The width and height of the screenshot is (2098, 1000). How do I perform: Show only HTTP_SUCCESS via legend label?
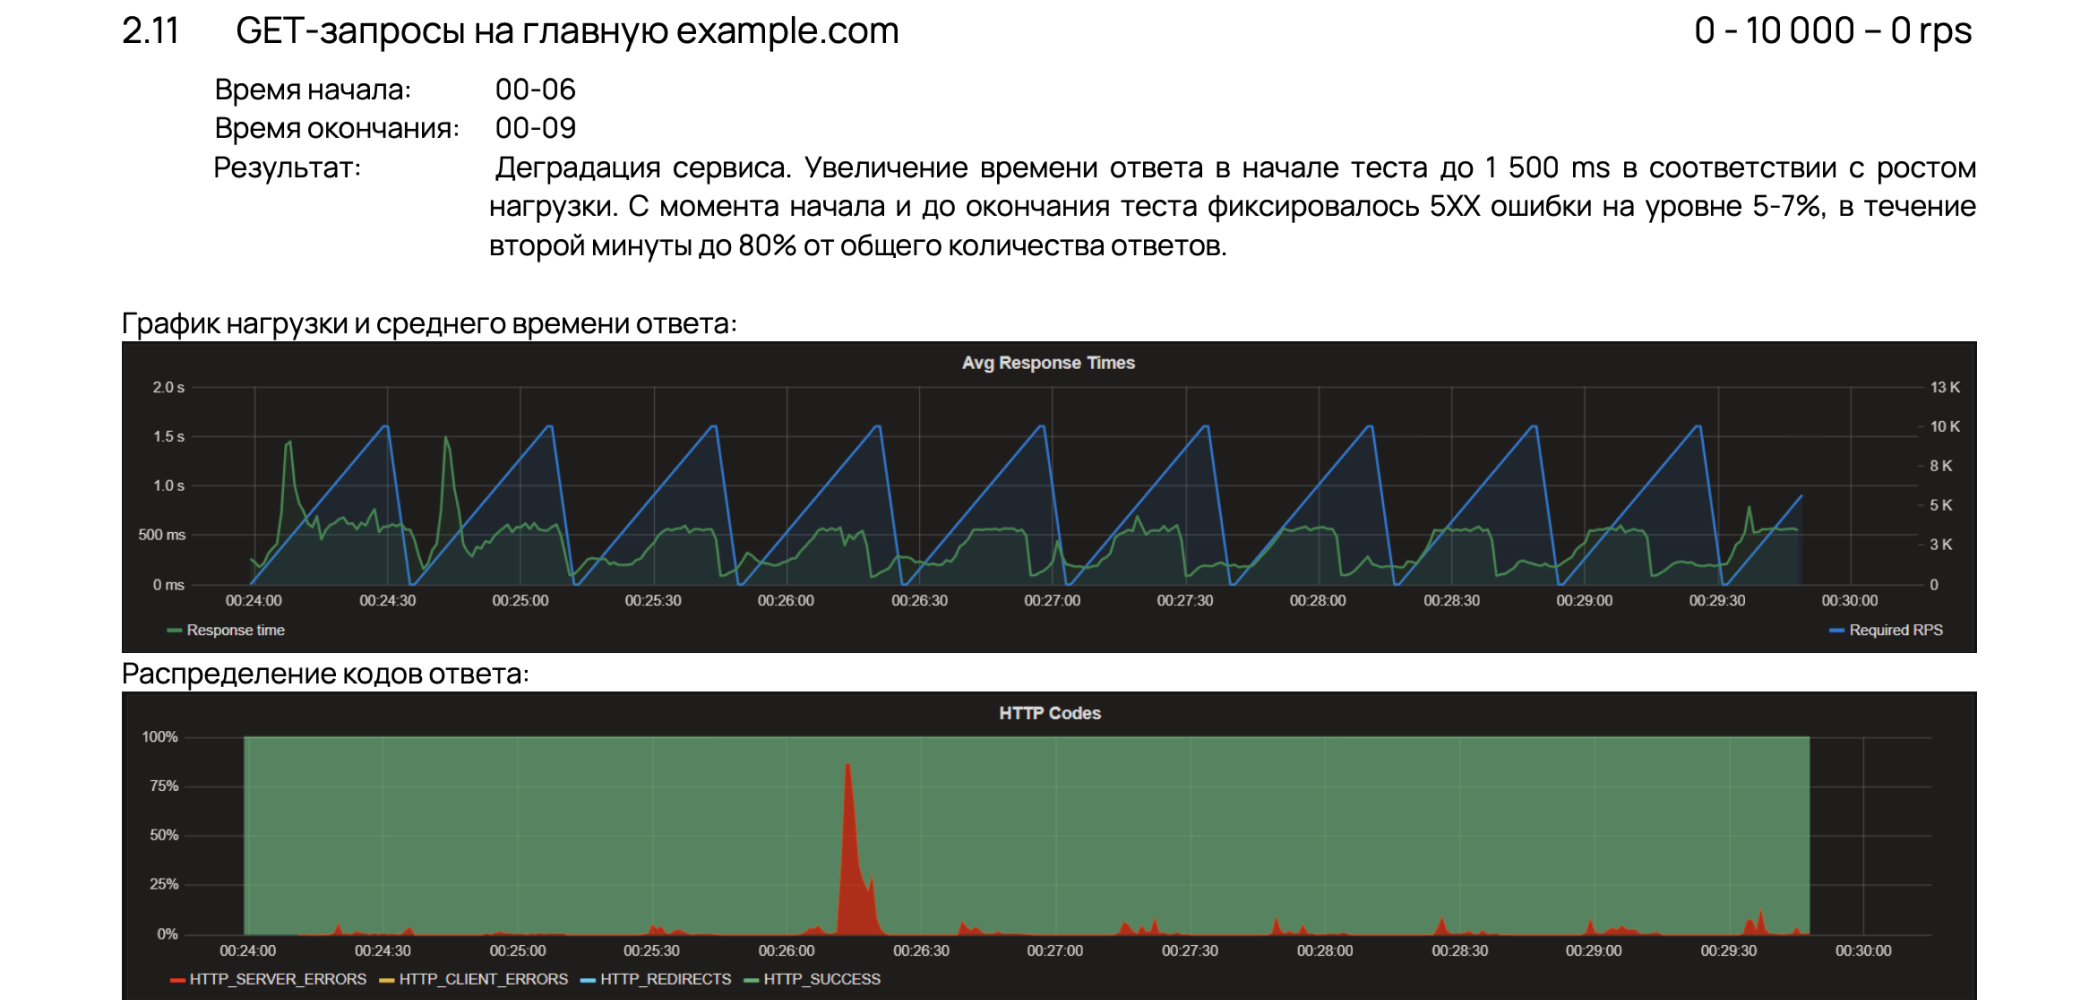point(821,979)
